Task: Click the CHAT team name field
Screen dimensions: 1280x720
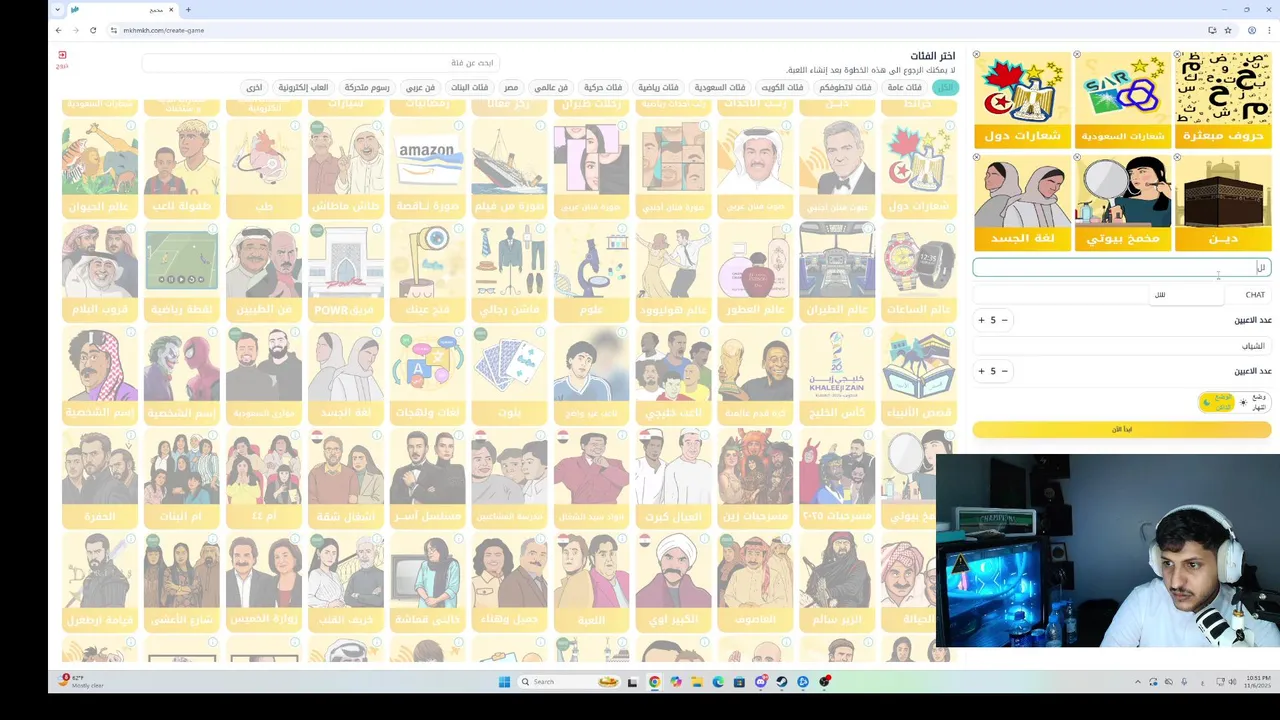Action: pyautogui.click(x=1122, y=295)
